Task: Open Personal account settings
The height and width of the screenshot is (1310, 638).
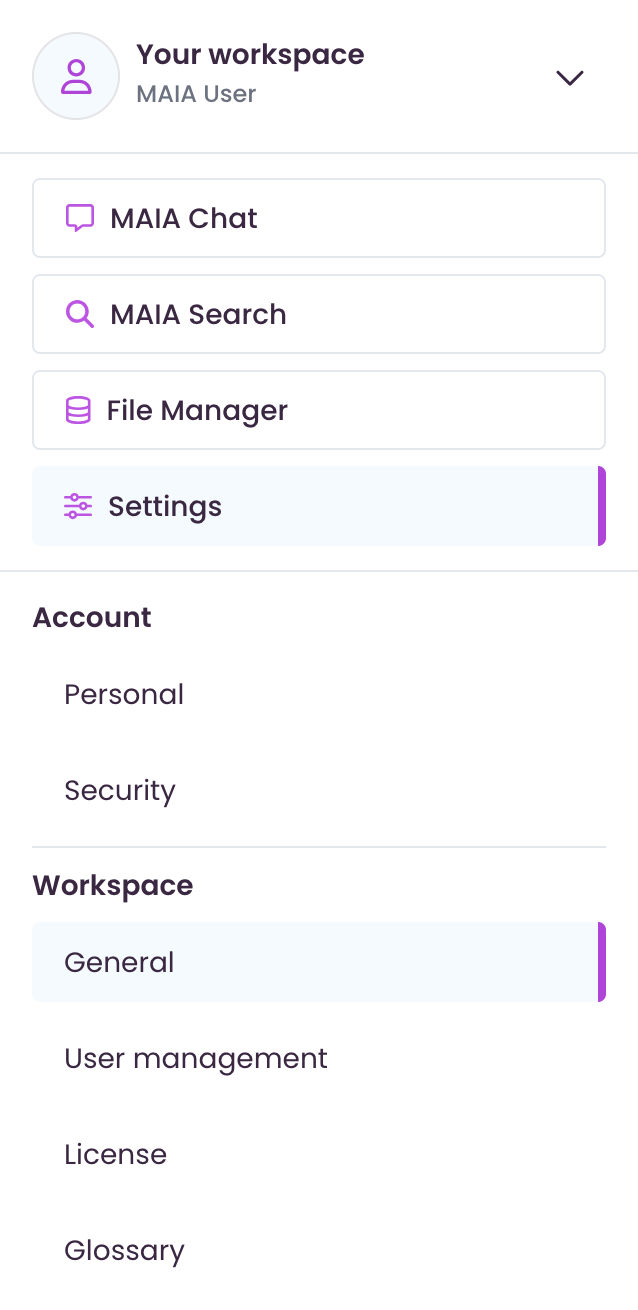Action: (x=124, y=694)
